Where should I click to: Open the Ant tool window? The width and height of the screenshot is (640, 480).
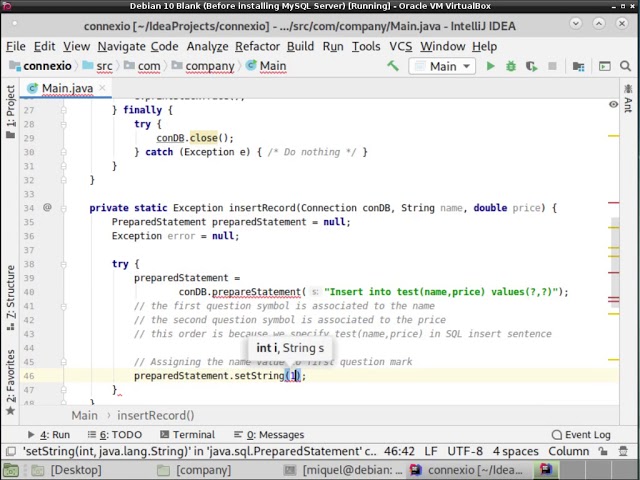628,99
